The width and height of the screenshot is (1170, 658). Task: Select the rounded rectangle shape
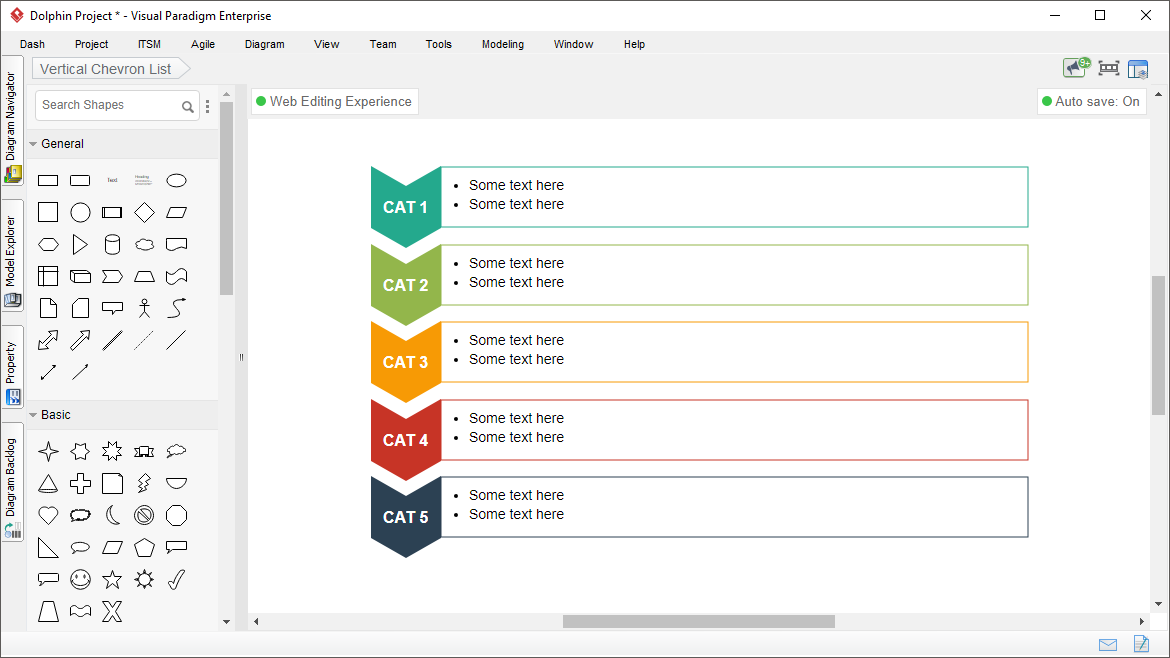tap(80, 181)
